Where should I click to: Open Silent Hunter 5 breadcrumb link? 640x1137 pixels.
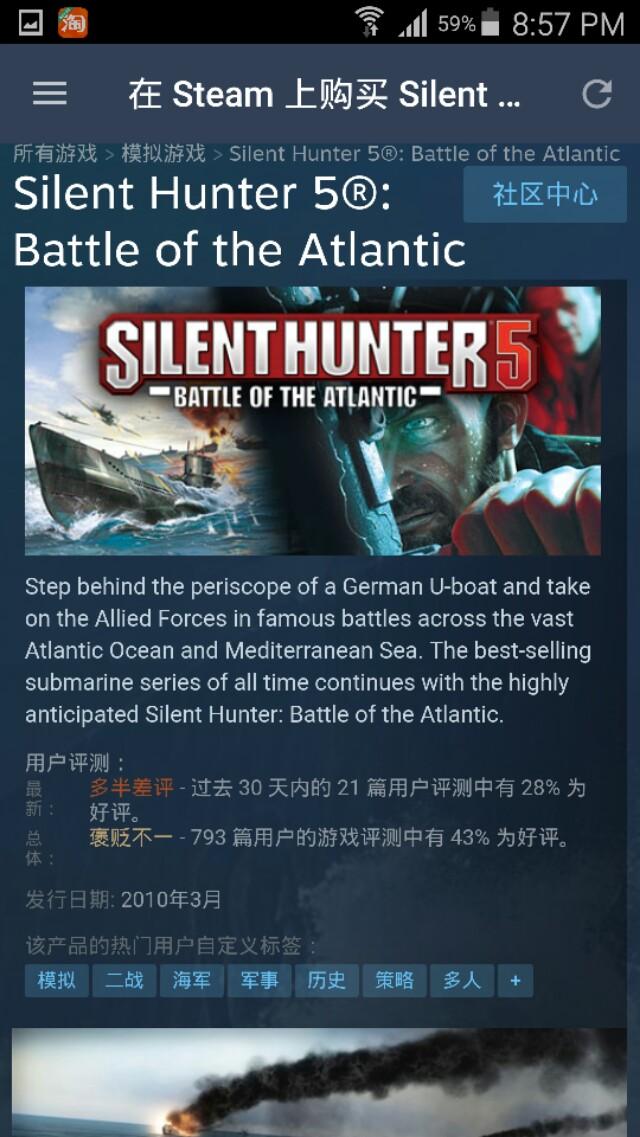coord(425,154)
